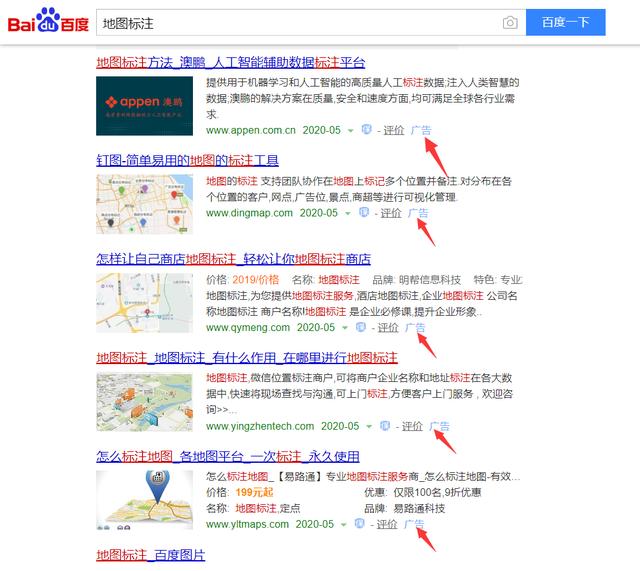Click the 明帮信息科技 brand text
The height and width of the screenshot is (571, 640).
click(x=430, y=280)
